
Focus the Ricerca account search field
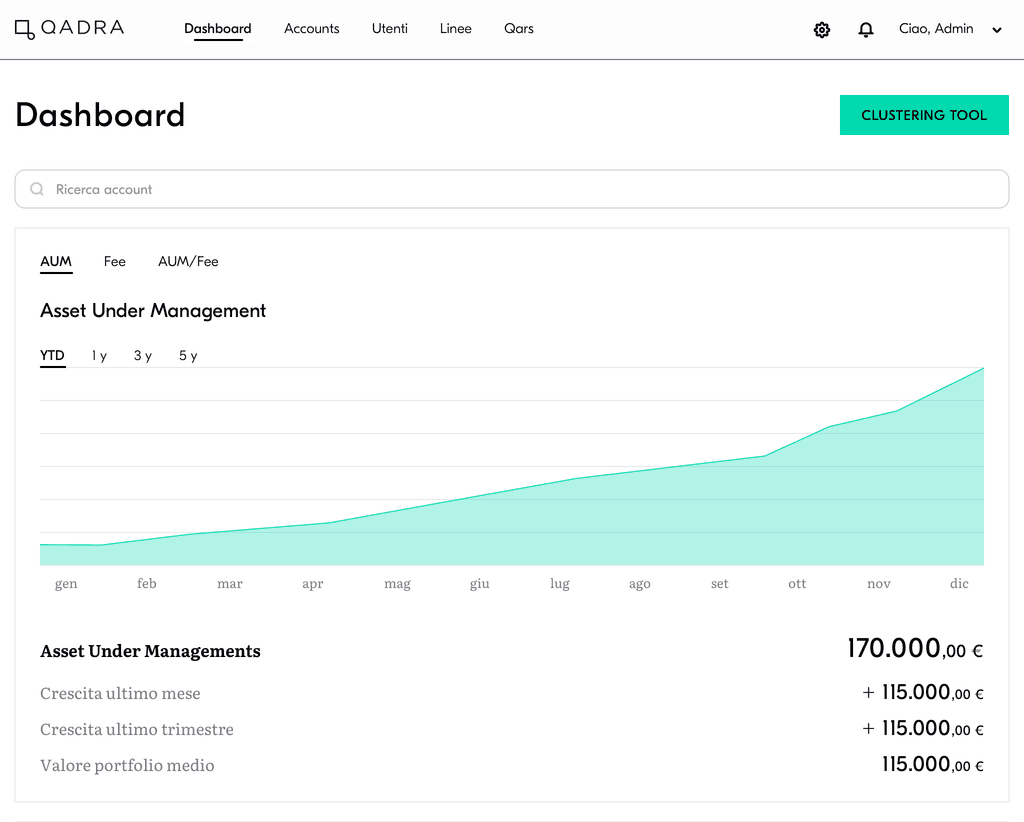click(512, 189)
